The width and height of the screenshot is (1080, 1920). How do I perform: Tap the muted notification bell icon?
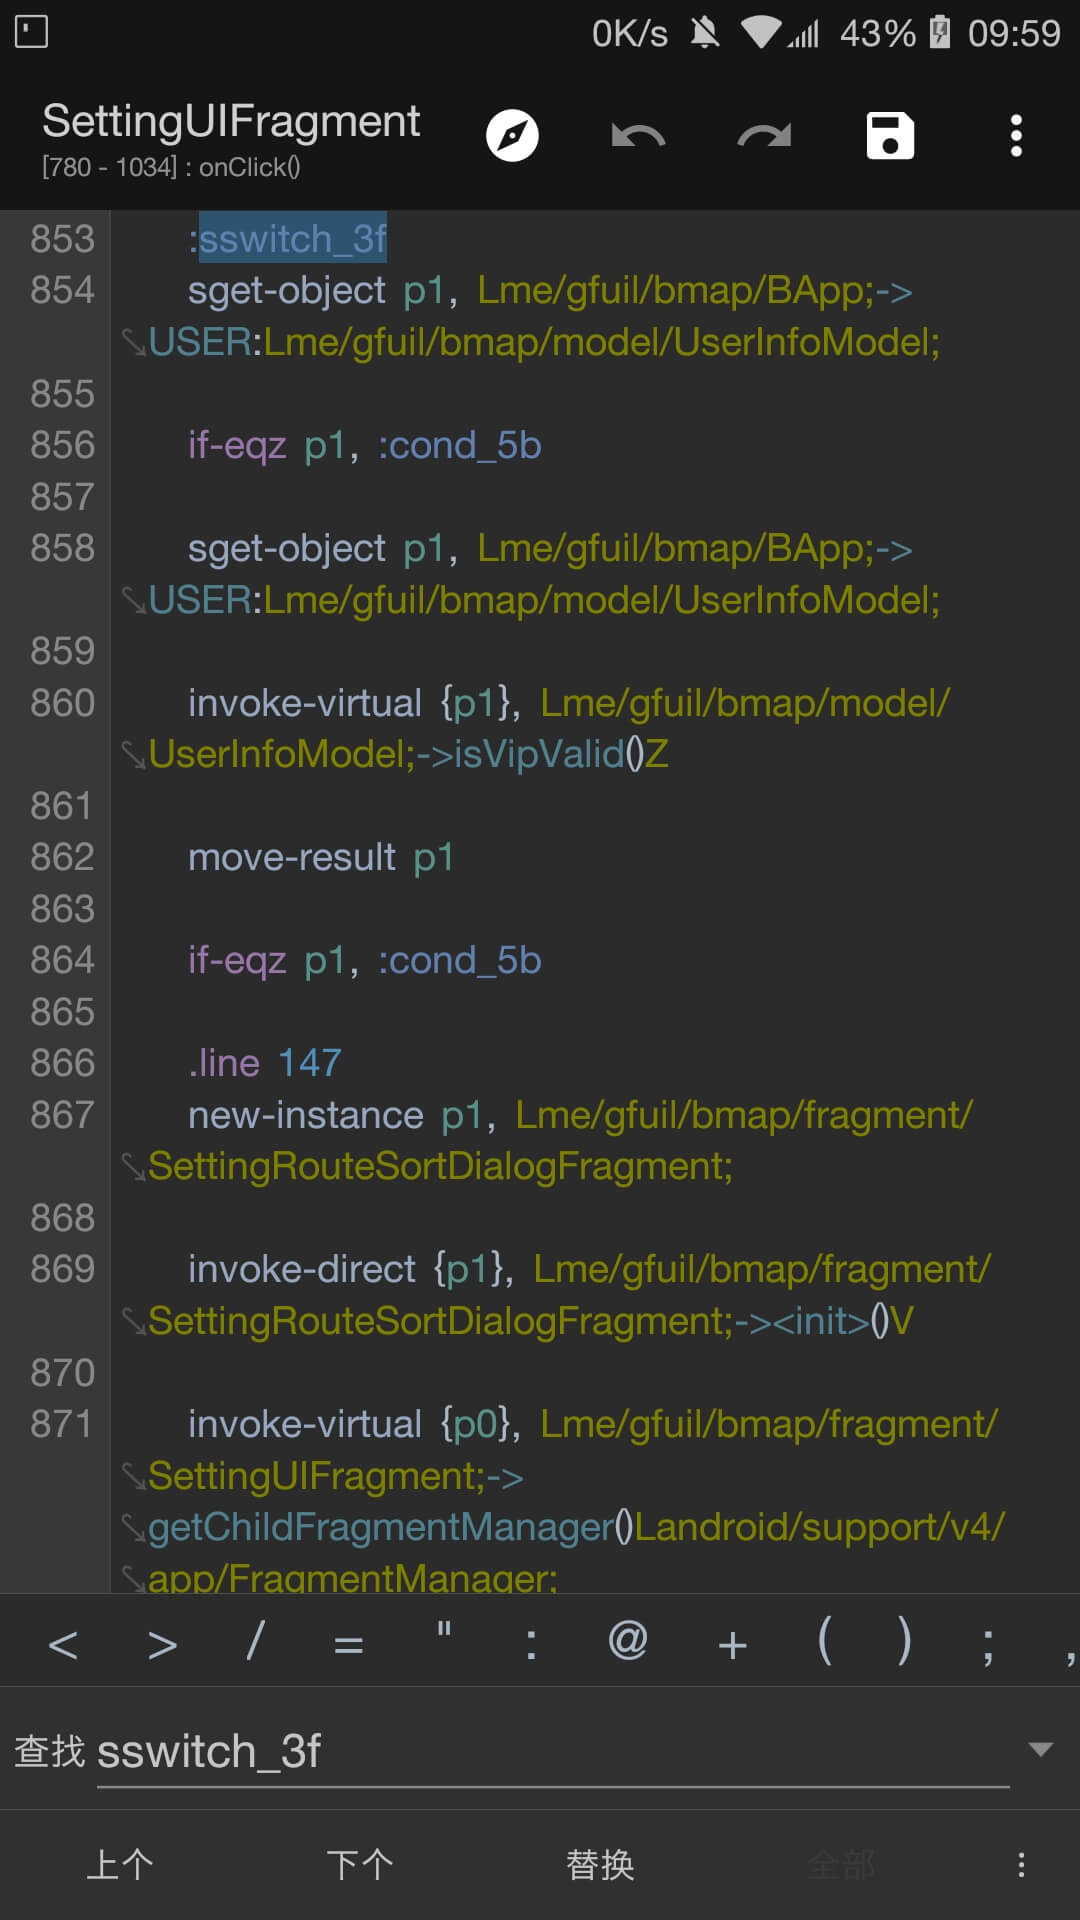(705, 33)
